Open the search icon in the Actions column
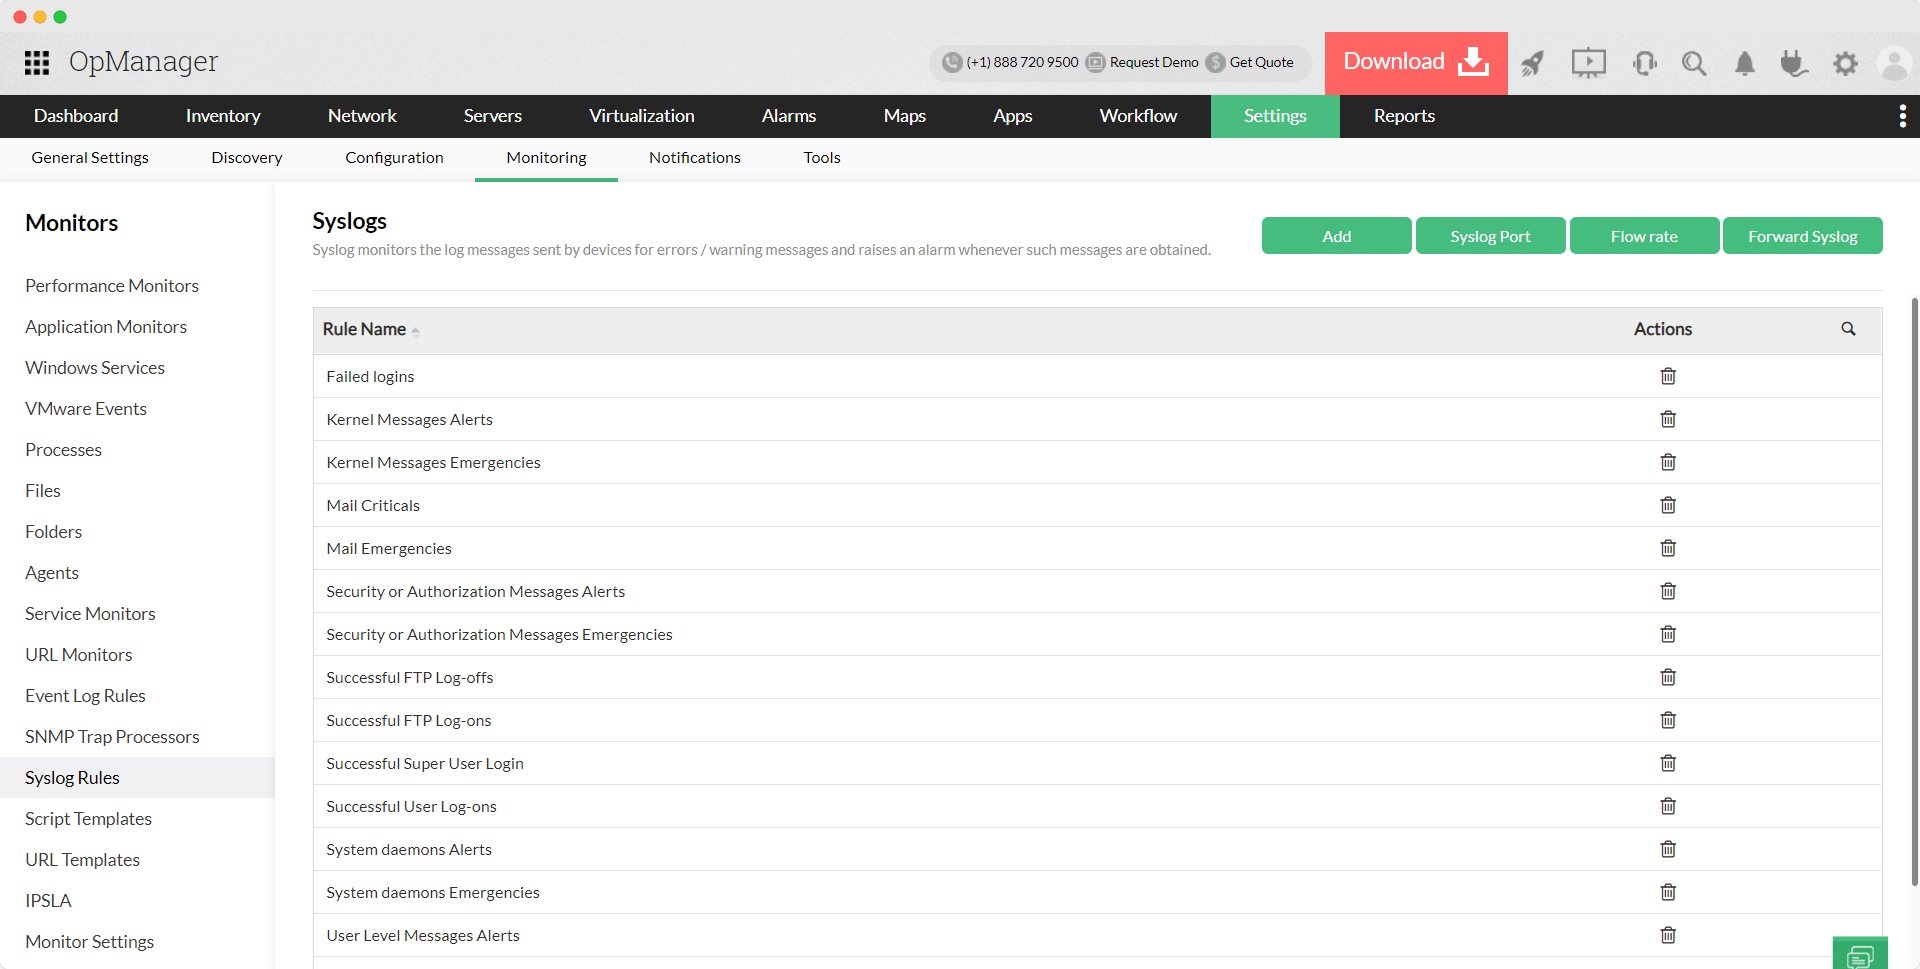Image resolution: width=1920 pixels, height=969 pixels. coord(1848,328)
